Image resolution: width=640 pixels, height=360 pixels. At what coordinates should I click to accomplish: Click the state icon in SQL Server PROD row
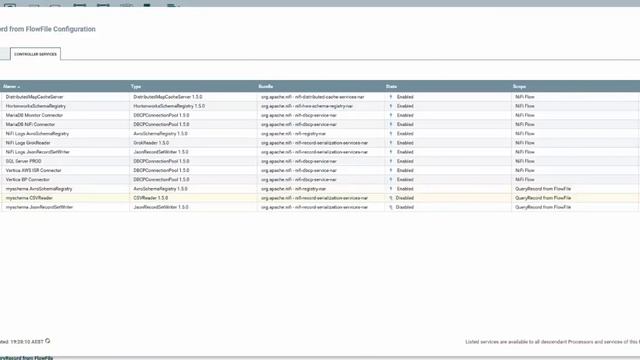(391, 161)
